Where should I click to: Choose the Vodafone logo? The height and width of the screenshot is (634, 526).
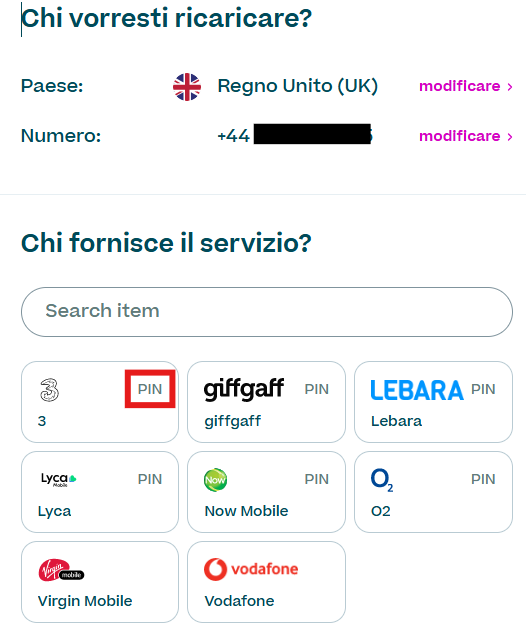point(251,569)
